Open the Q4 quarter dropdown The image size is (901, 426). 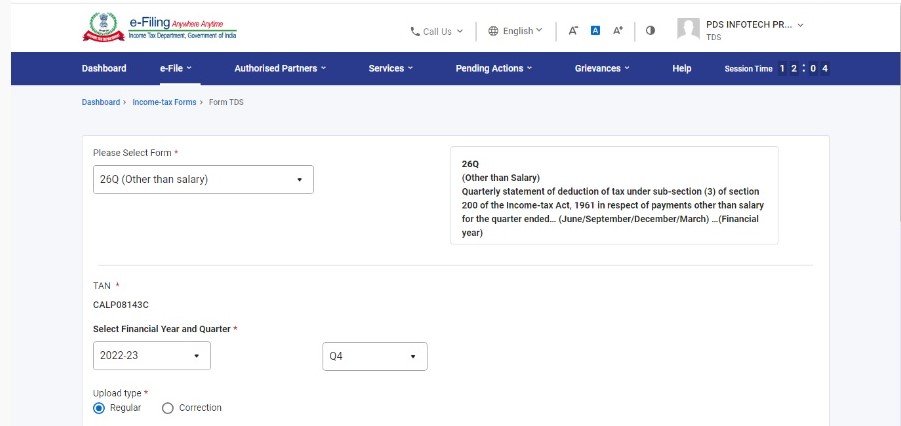(x=374, y=356)
